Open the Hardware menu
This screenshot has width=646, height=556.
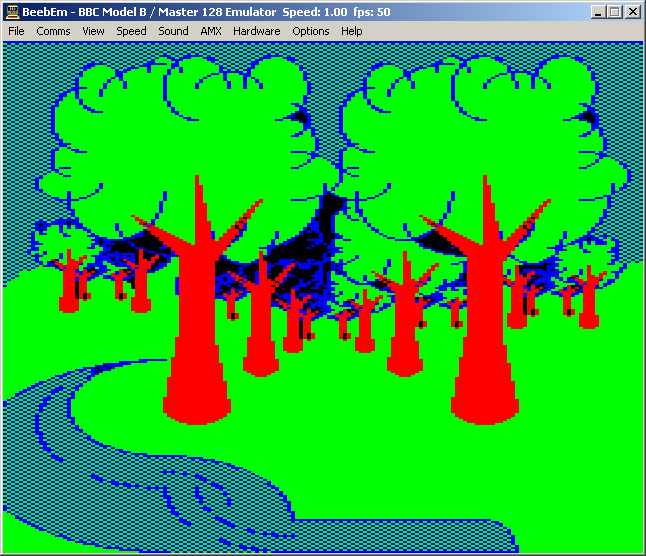(257, 31)
